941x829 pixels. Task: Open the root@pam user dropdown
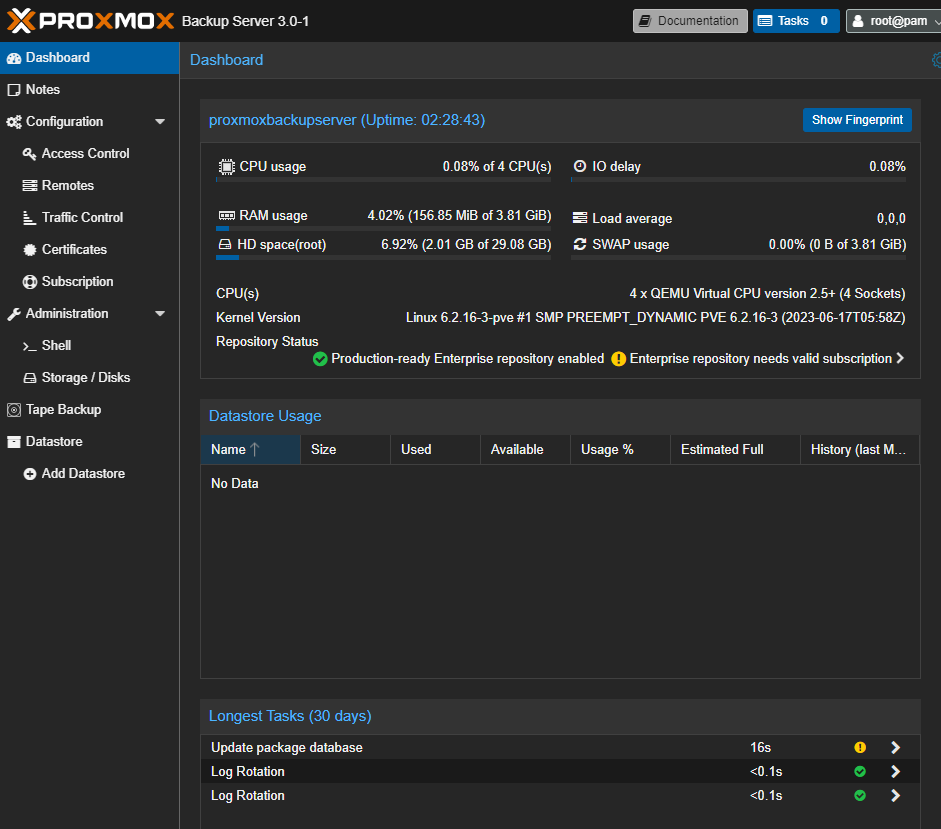pyautogui.click(x=892, y=21)
